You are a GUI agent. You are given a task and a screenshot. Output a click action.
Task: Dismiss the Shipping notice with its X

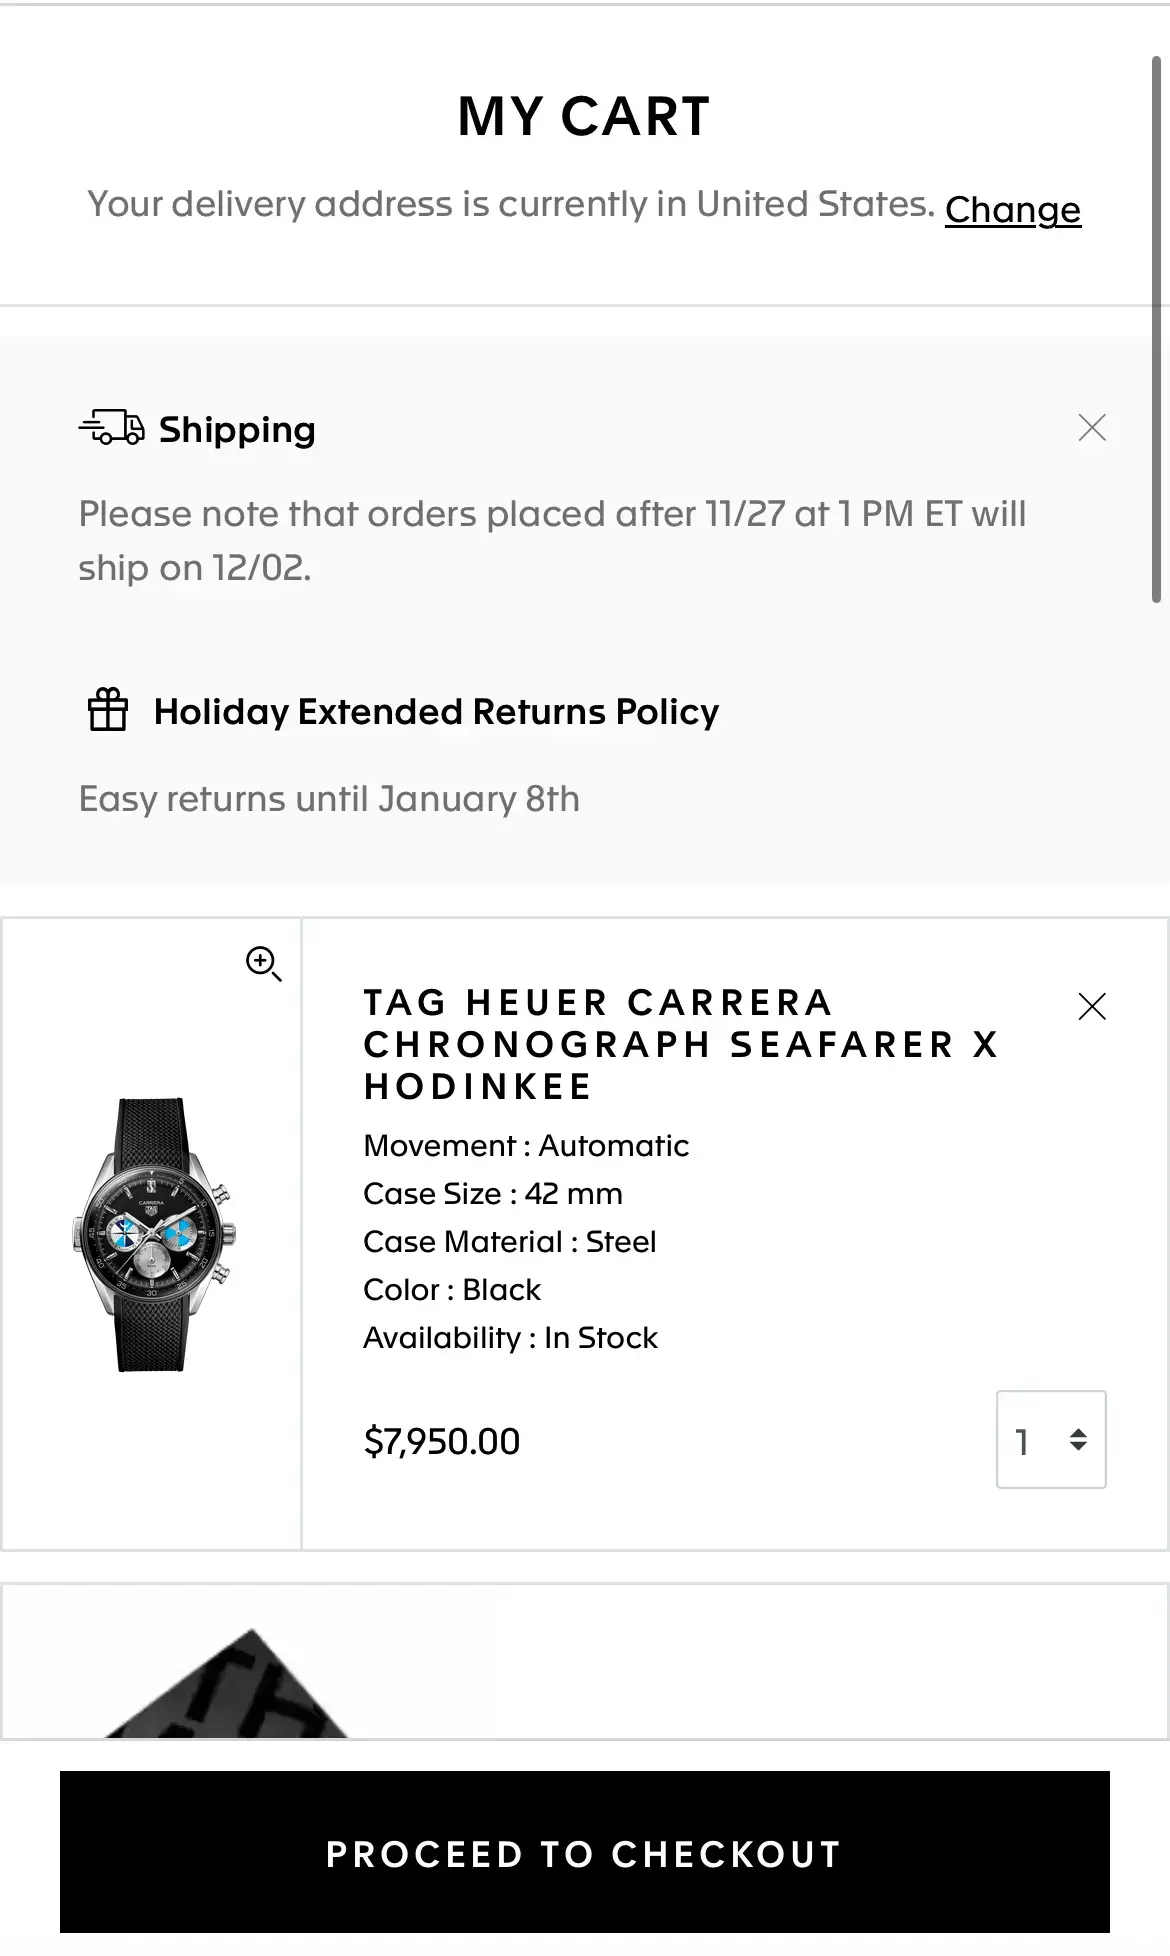tap(1091, 428)
